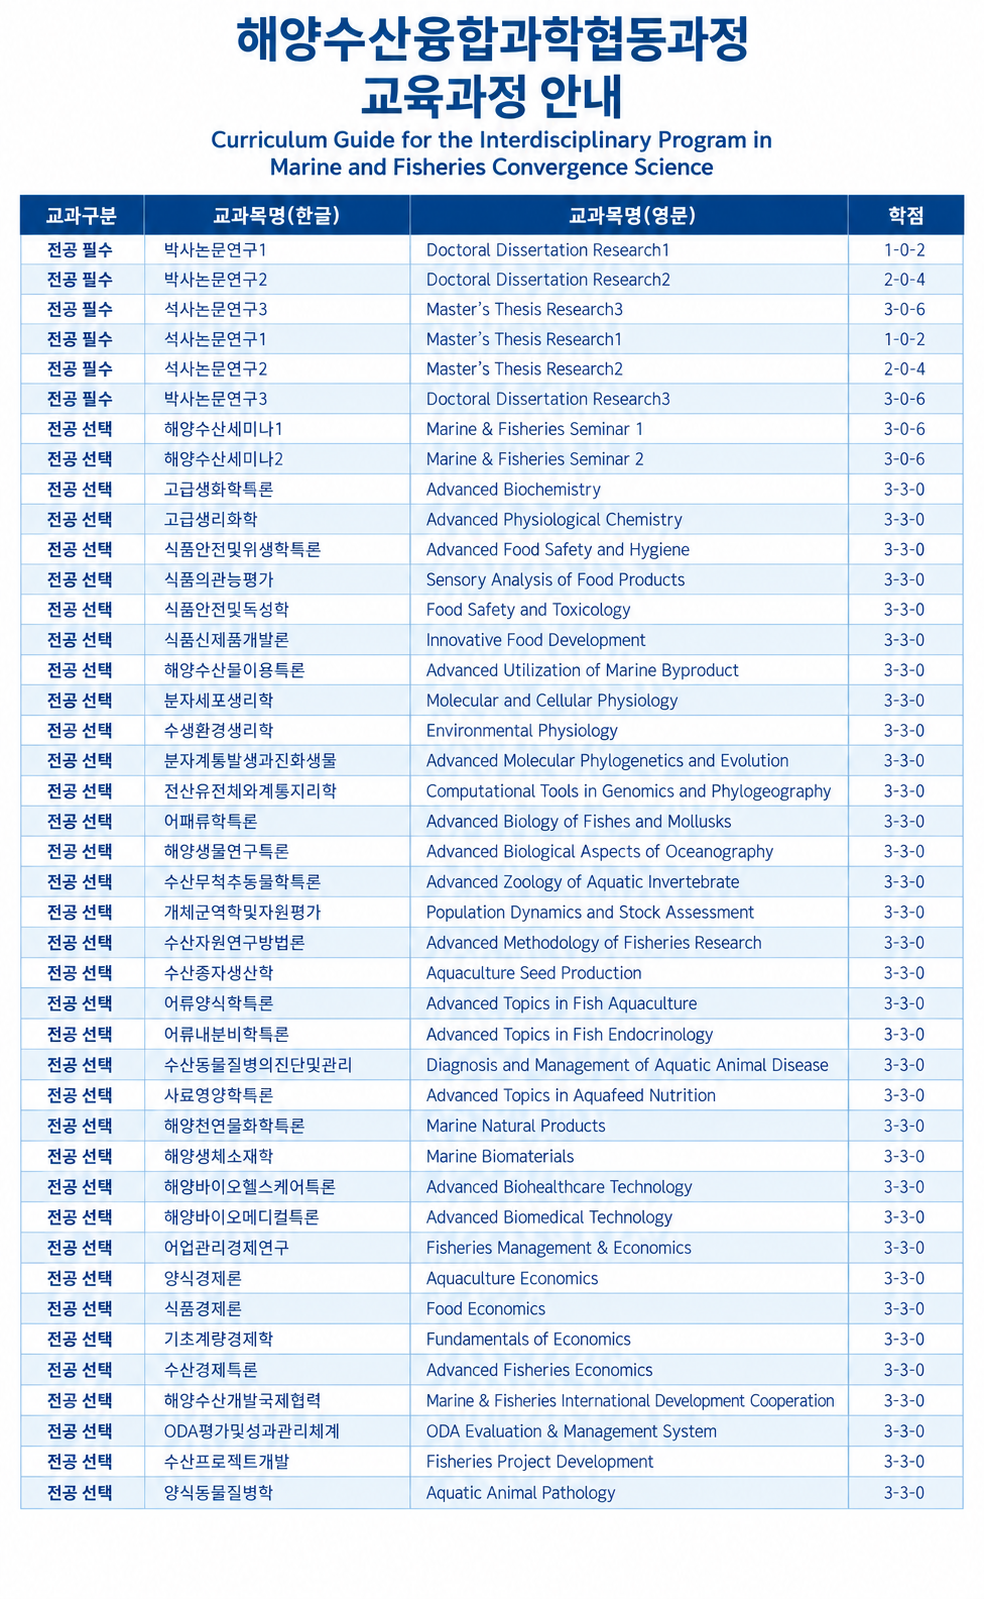984x1599 pixels.
Task: Click 'Advanced Utilization of Marine Byproduct'
Action: click(x=582, y=670)
